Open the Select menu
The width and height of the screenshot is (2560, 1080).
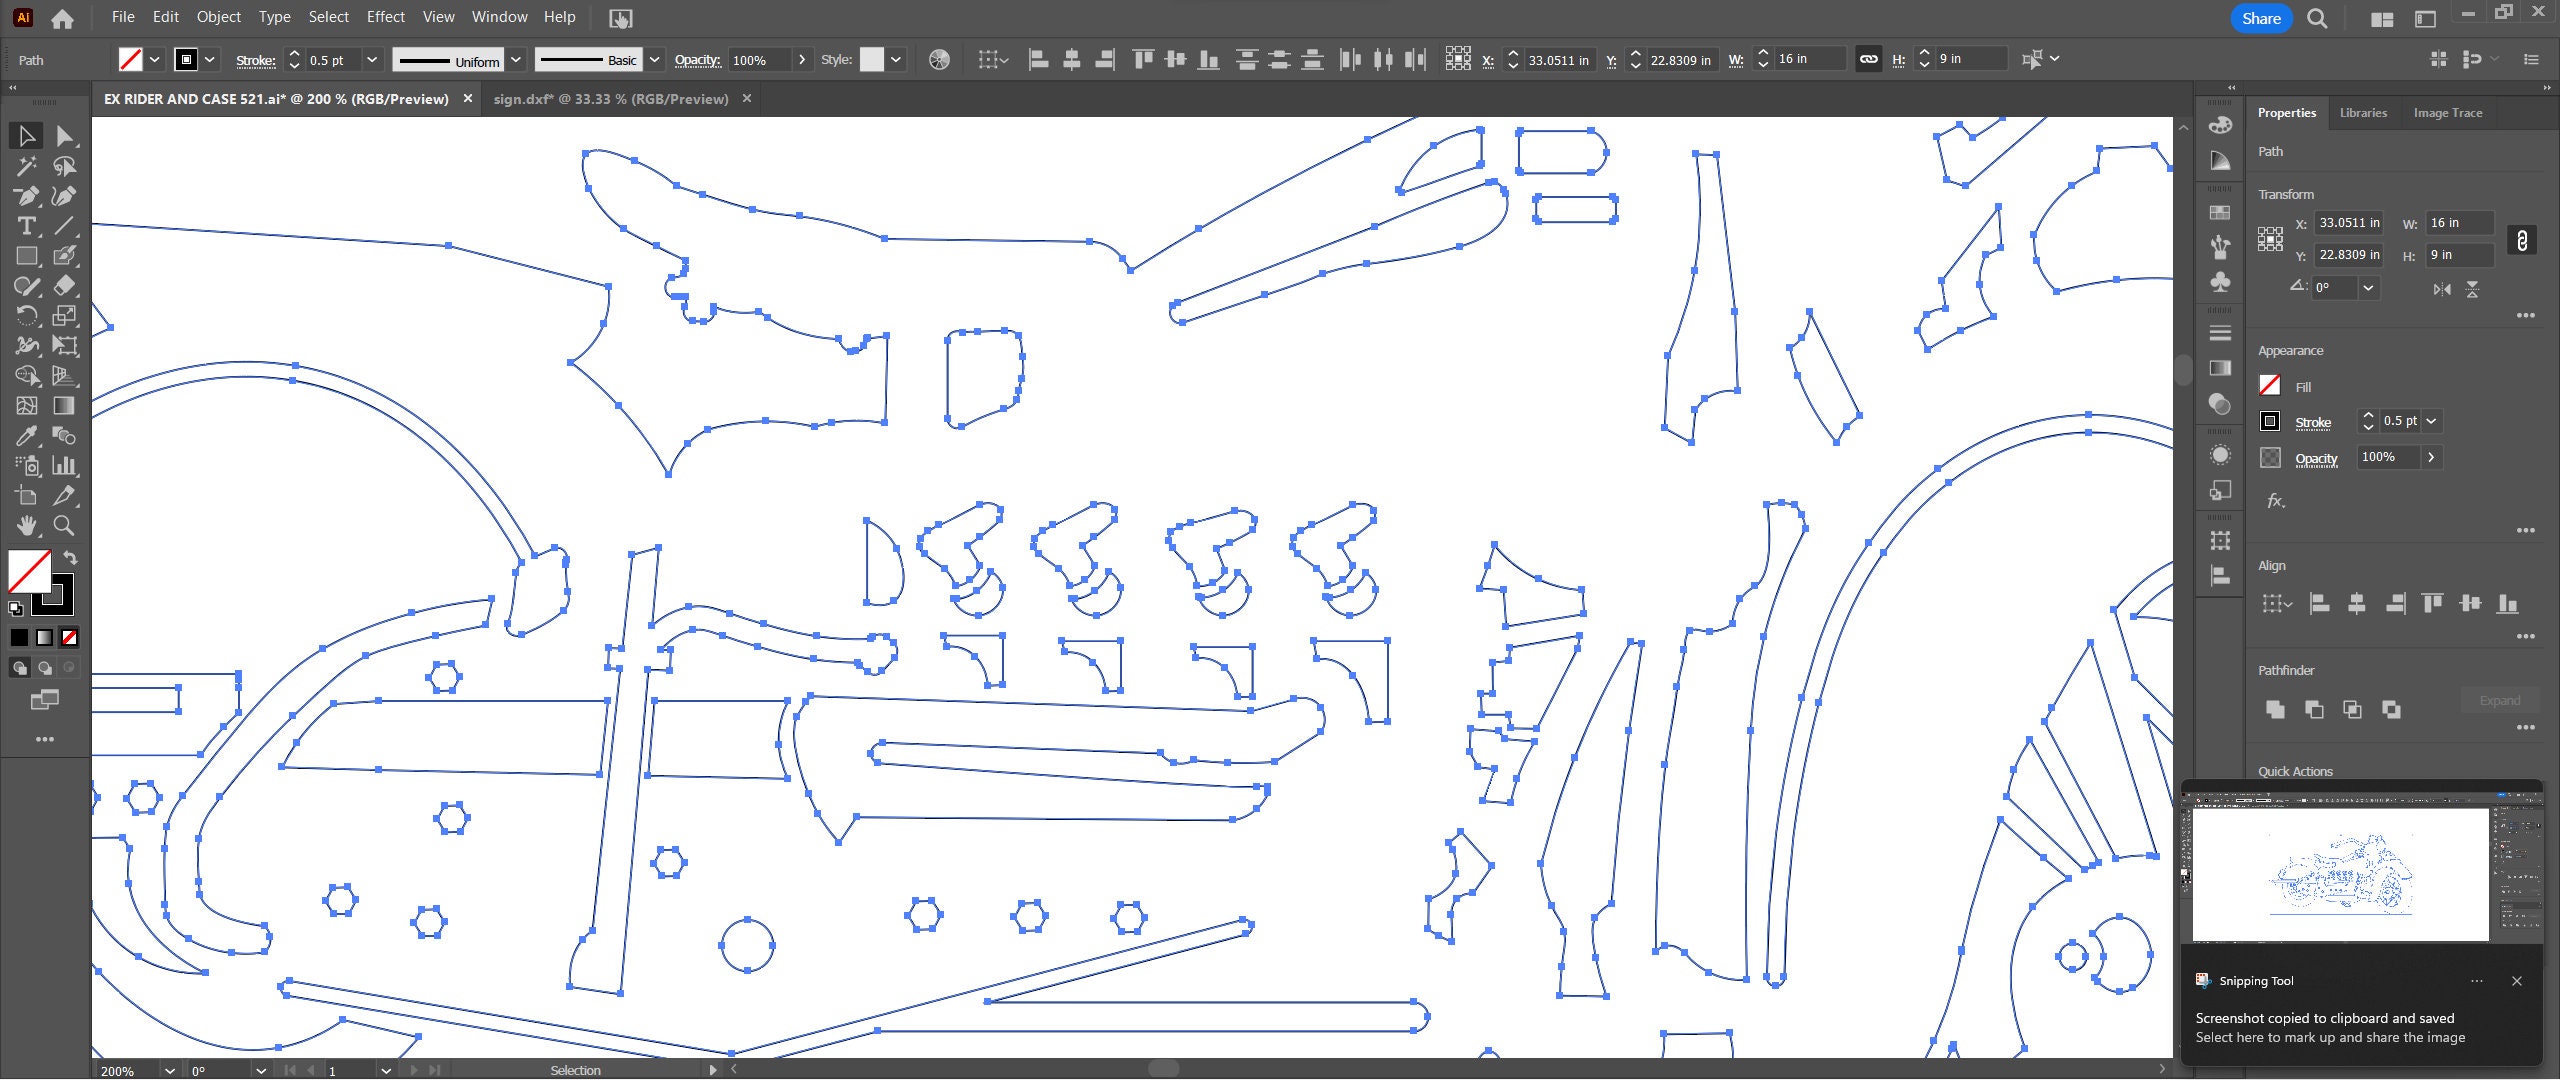pos(328,17)
